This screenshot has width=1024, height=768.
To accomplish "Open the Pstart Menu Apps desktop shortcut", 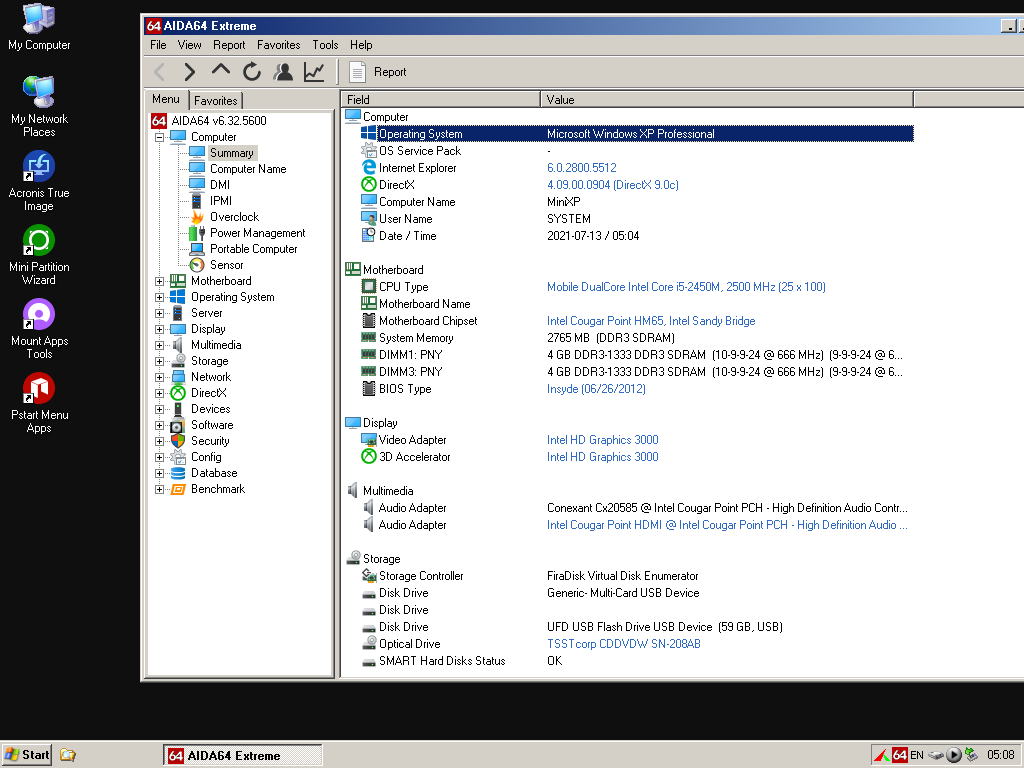I will 39,403.
